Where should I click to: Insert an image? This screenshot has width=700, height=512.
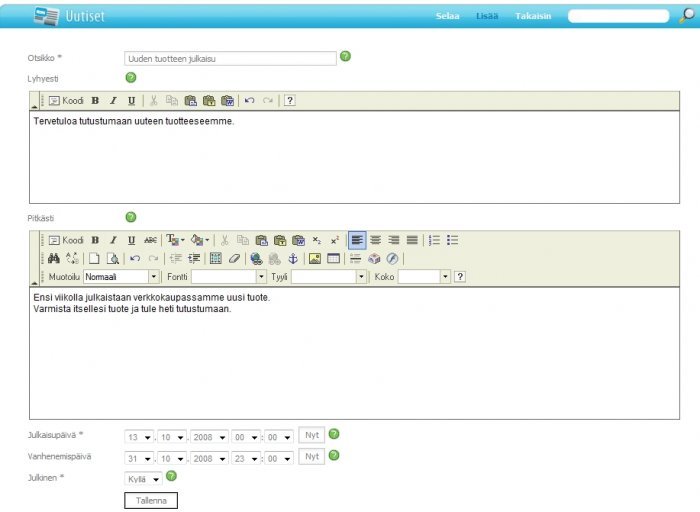[315, 258]
